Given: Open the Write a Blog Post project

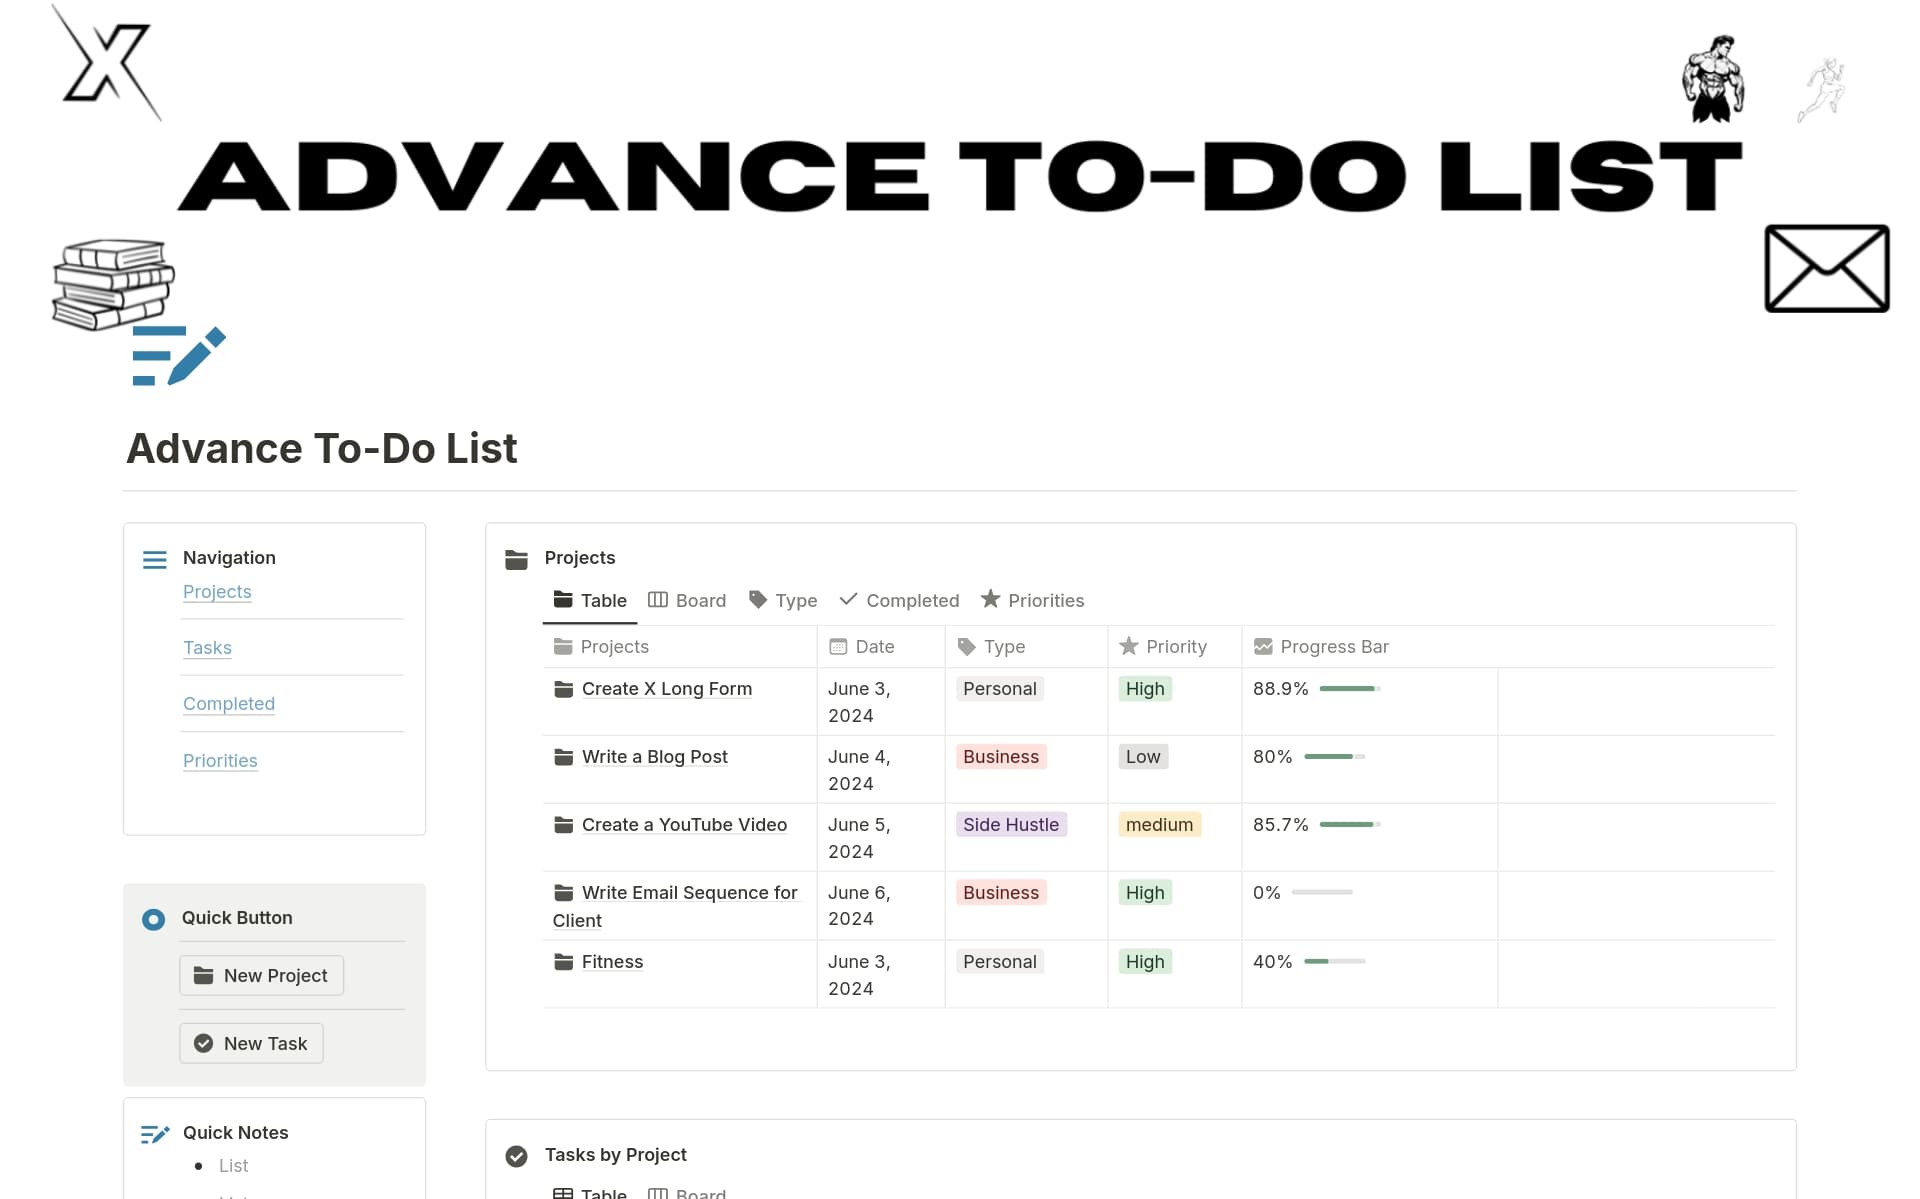Looking at the screenshot, I should point(655,757).
